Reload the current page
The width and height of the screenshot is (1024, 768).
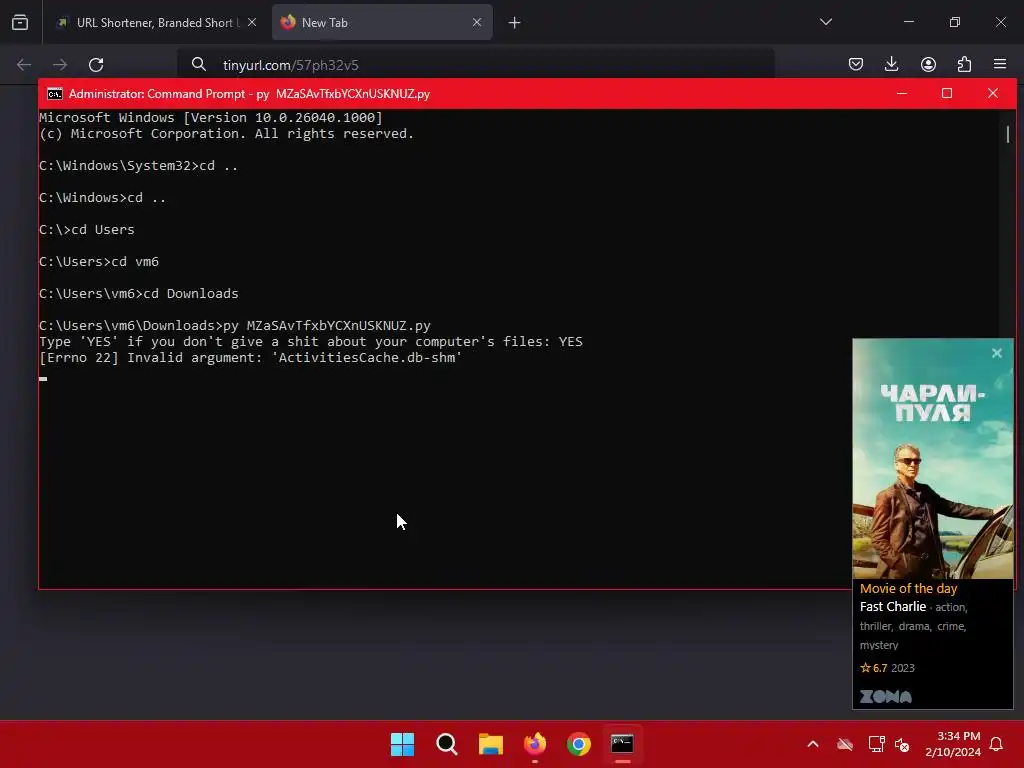(96, 65)
